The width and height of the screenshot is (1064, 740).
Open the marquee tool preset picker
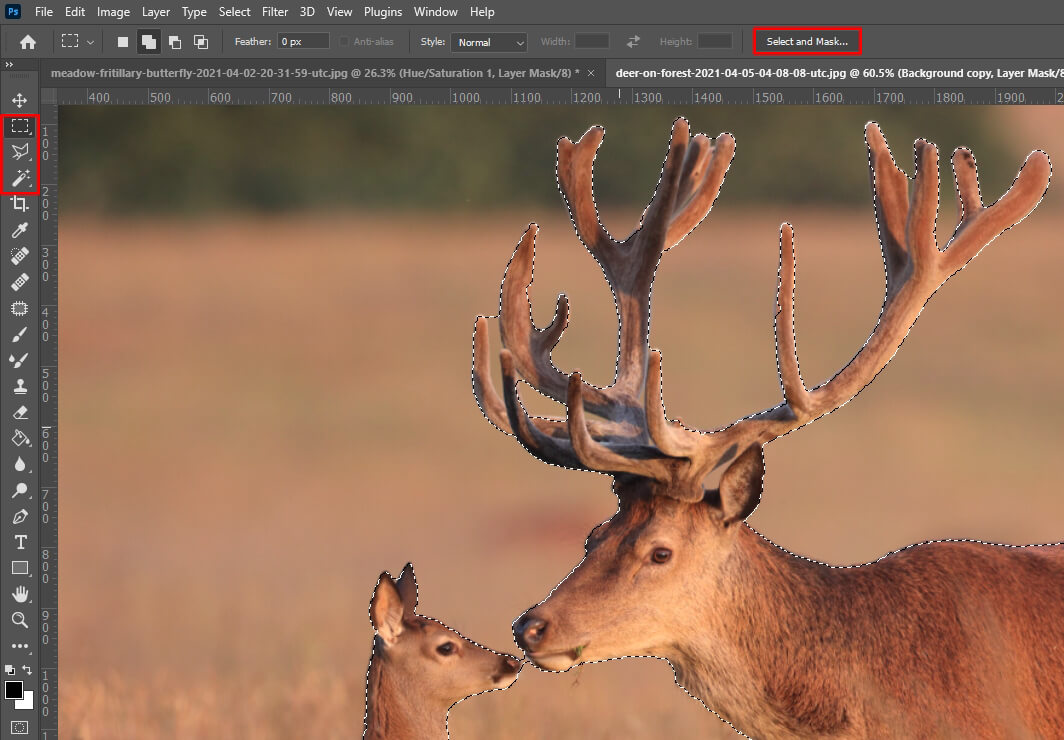click(77, 42)
